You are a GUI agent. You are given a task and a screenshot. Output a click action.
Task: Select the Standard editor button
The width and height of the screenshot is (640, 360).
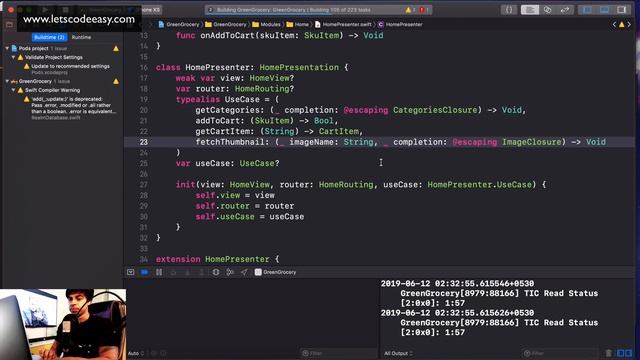[x=529, y=10]
